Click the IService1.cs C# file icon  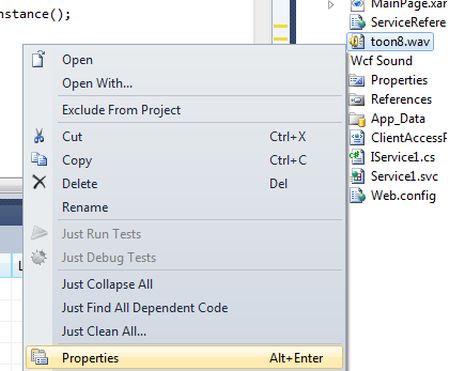[x=357, y=157]
